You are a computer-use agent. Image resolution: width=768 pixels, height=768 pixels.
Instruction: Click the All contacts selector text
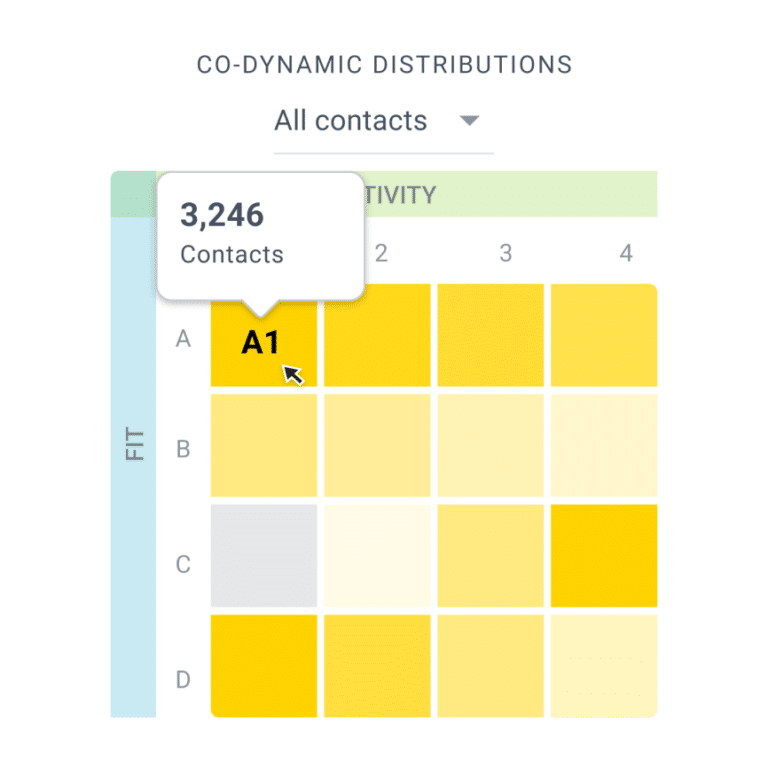(x=351, y=122)
